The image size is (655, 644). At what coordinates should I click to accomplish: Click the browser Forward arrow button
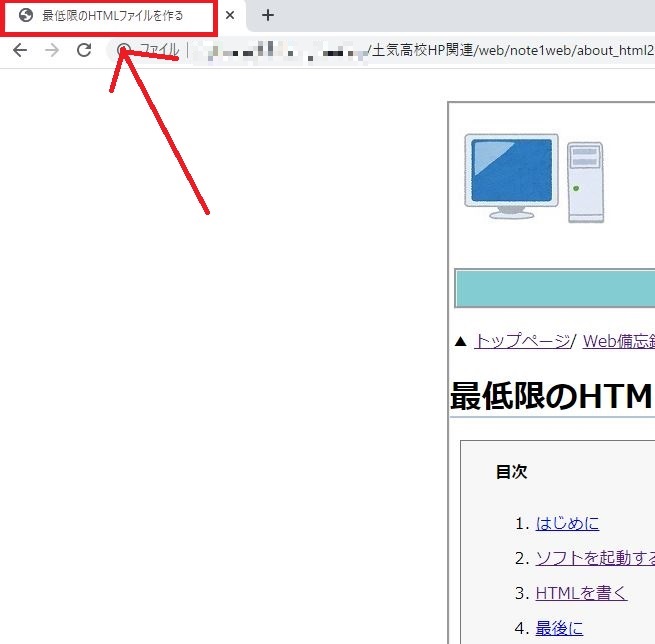pos(52,50)
